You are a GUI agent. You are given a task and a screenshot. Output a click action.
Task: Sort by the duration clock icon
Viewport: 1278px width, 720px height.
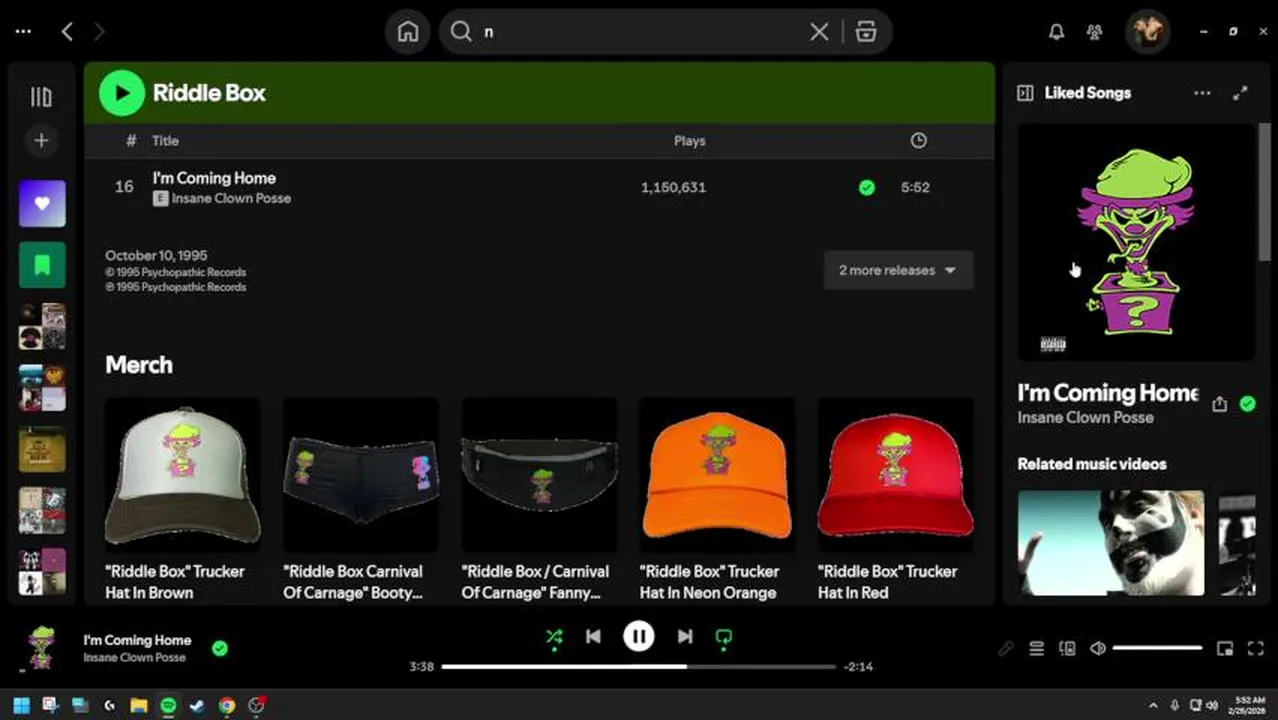coord(918,141)
